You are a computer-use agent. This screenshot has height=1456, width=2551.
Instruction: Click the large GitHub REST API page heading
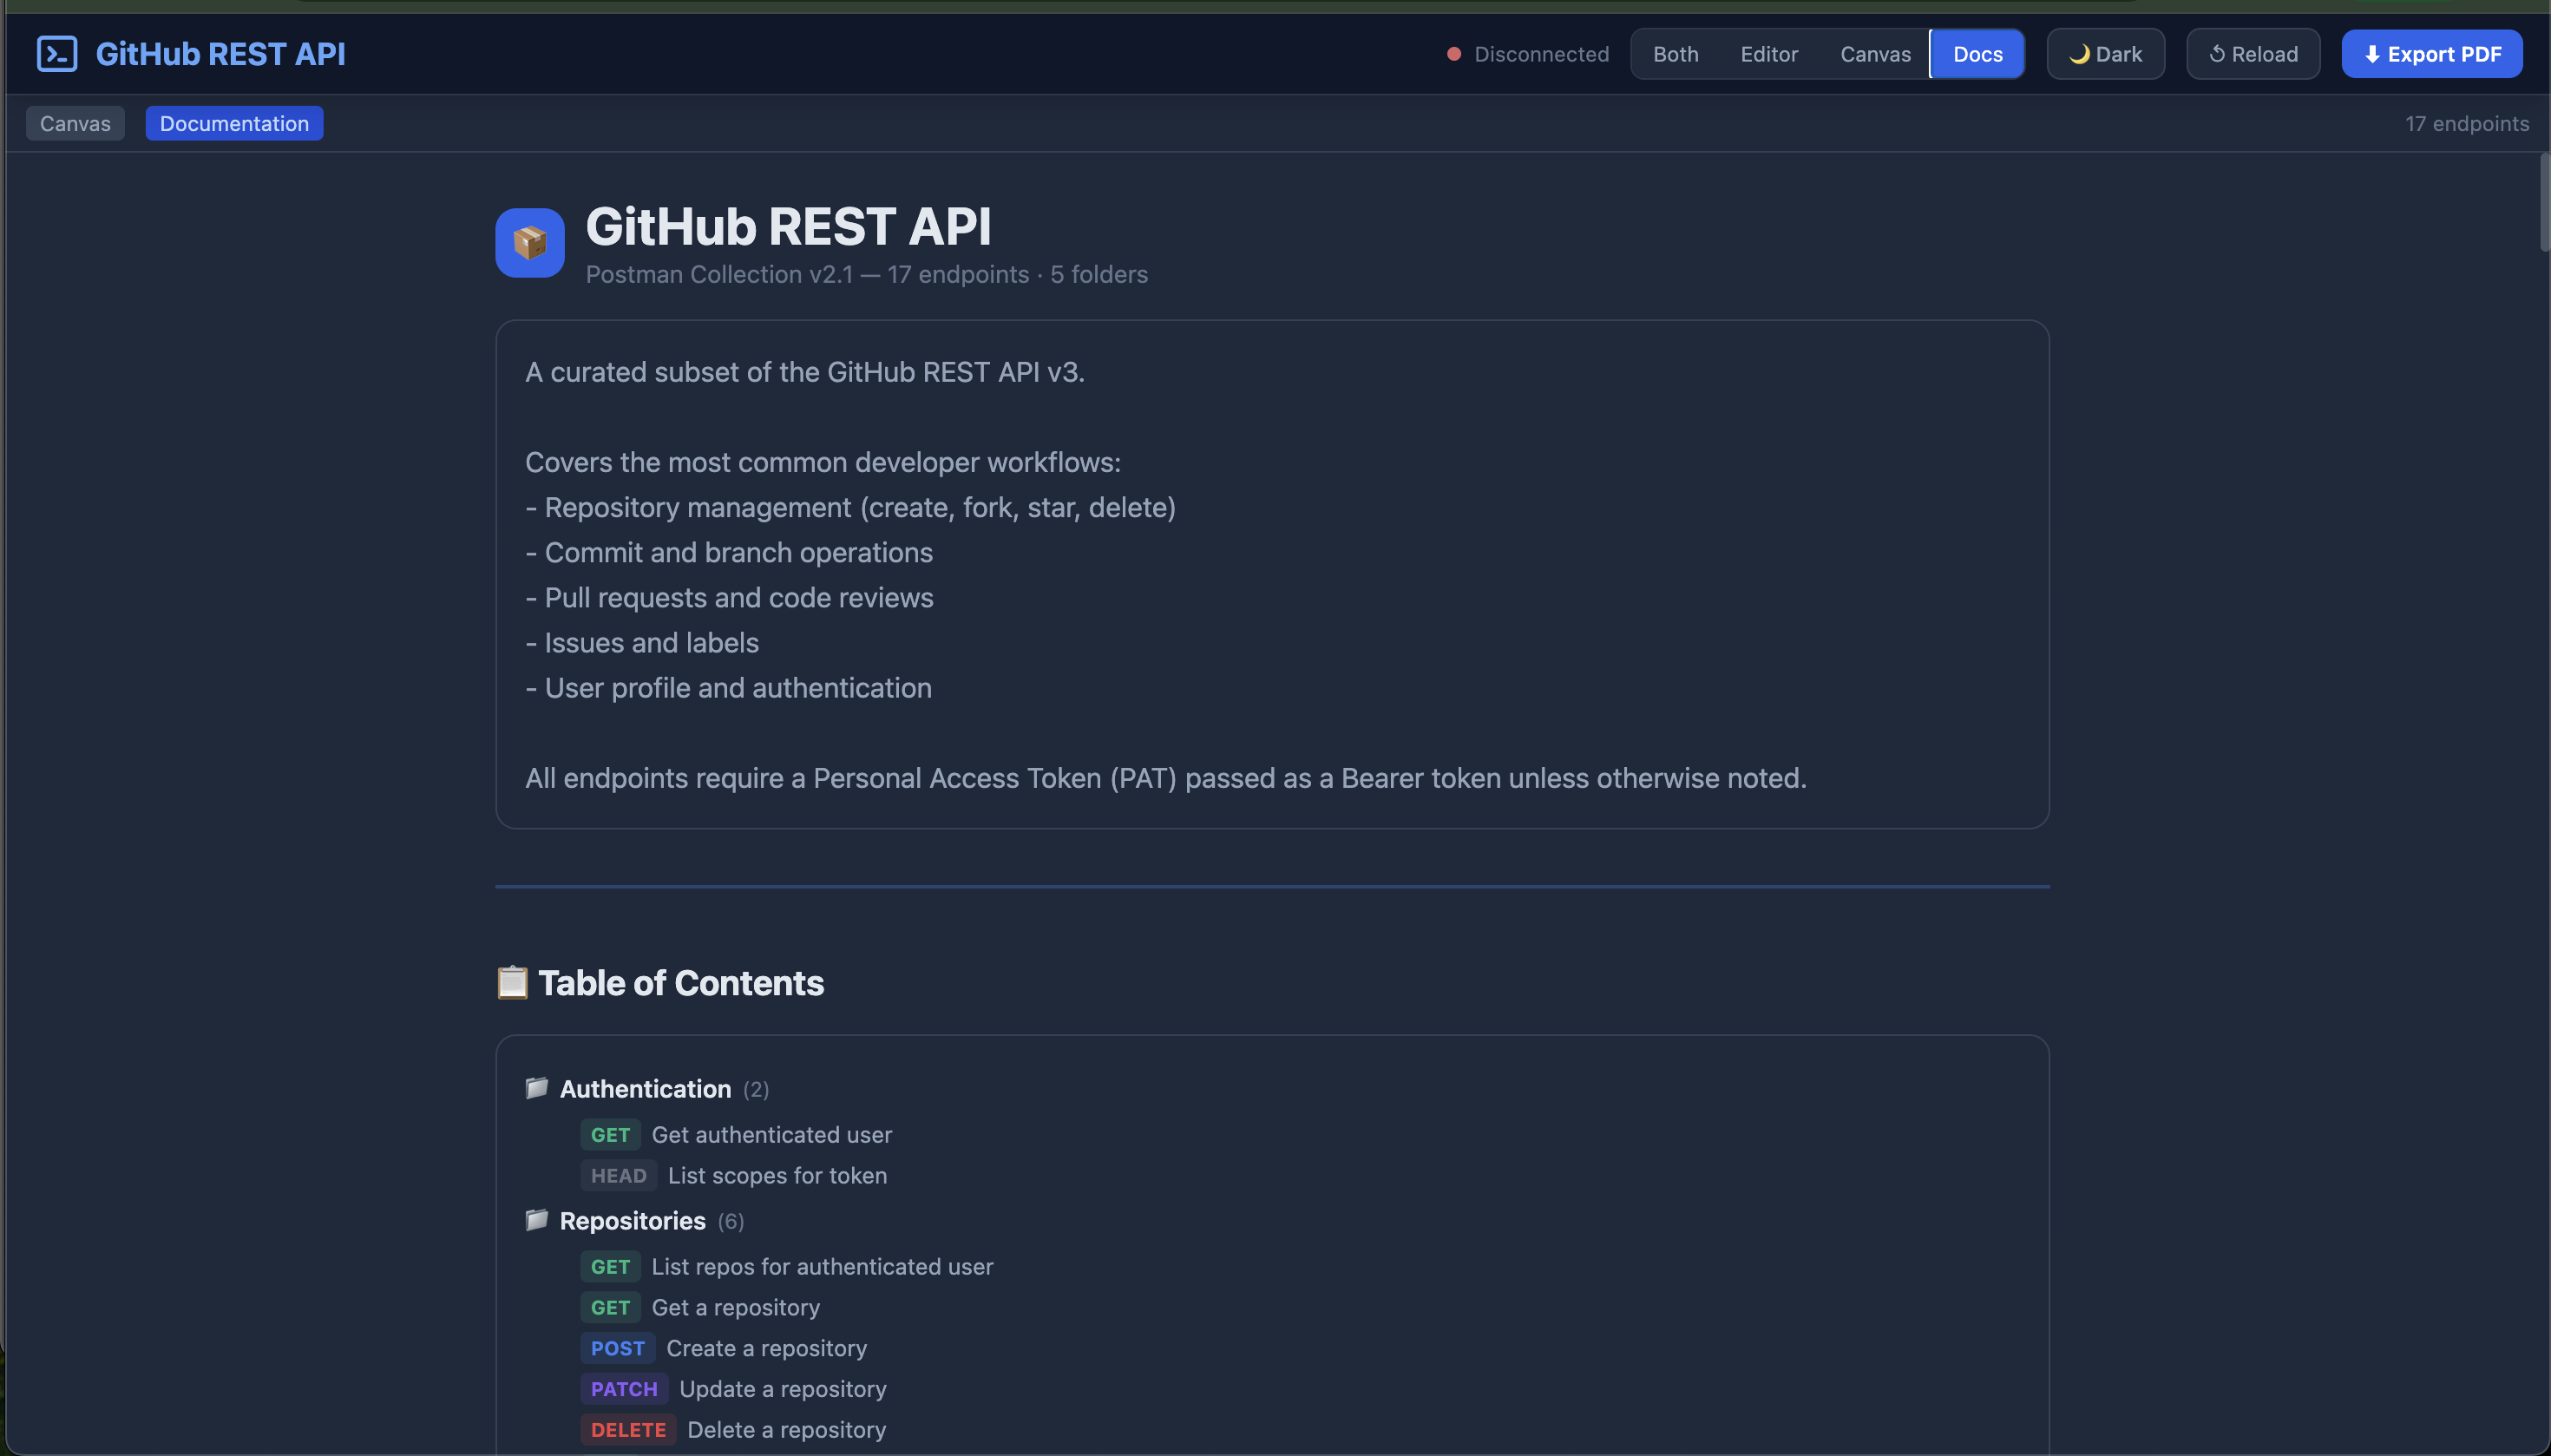(x=789, y=227)
